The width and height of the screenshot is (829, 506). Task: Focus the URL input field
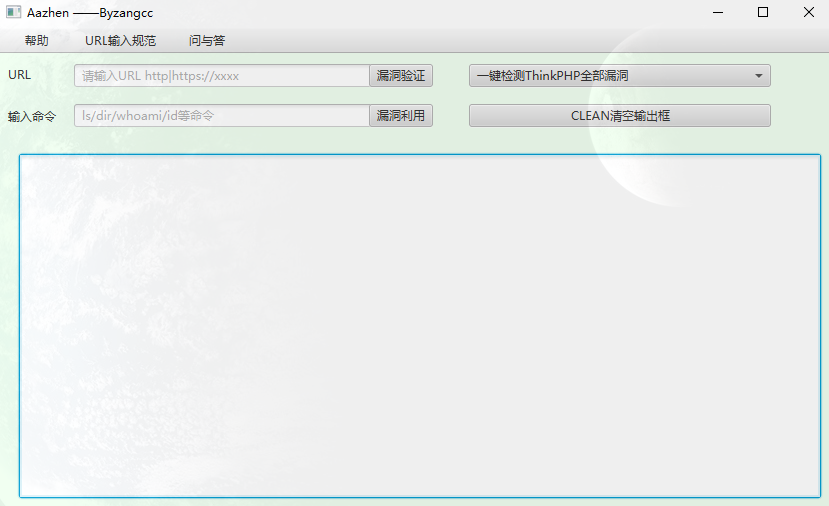[x=222, y=76]
